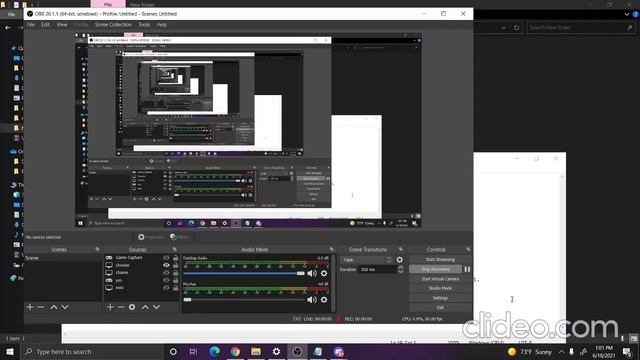Click the Exit button in Controls
640x360 pixels.
coord(440,307)
